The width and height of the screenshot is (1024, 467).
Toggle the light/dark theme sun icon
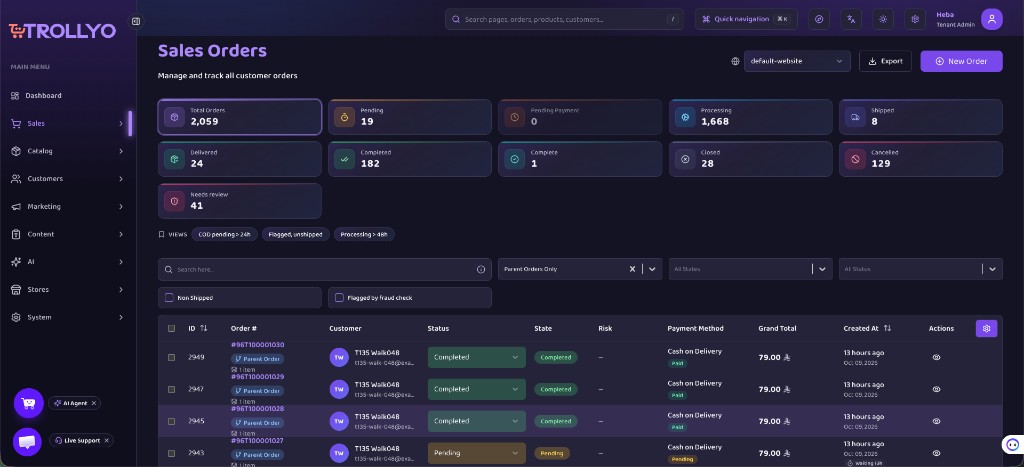(x=883, y=19)
